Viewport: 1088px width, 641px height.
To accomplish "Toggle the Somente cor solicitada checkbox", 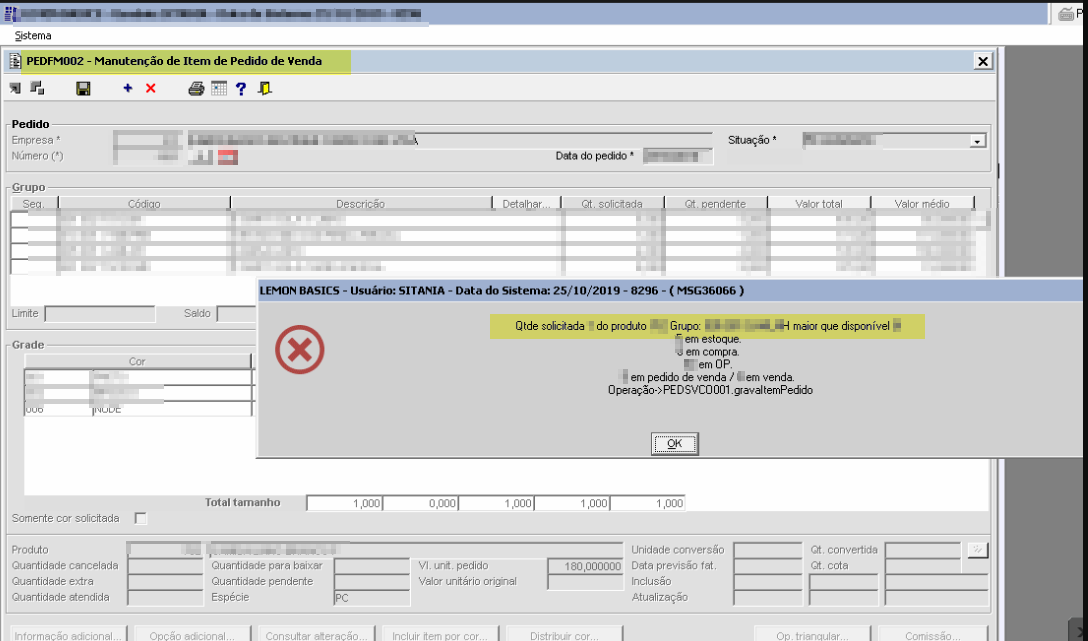I will click(141, 518).
